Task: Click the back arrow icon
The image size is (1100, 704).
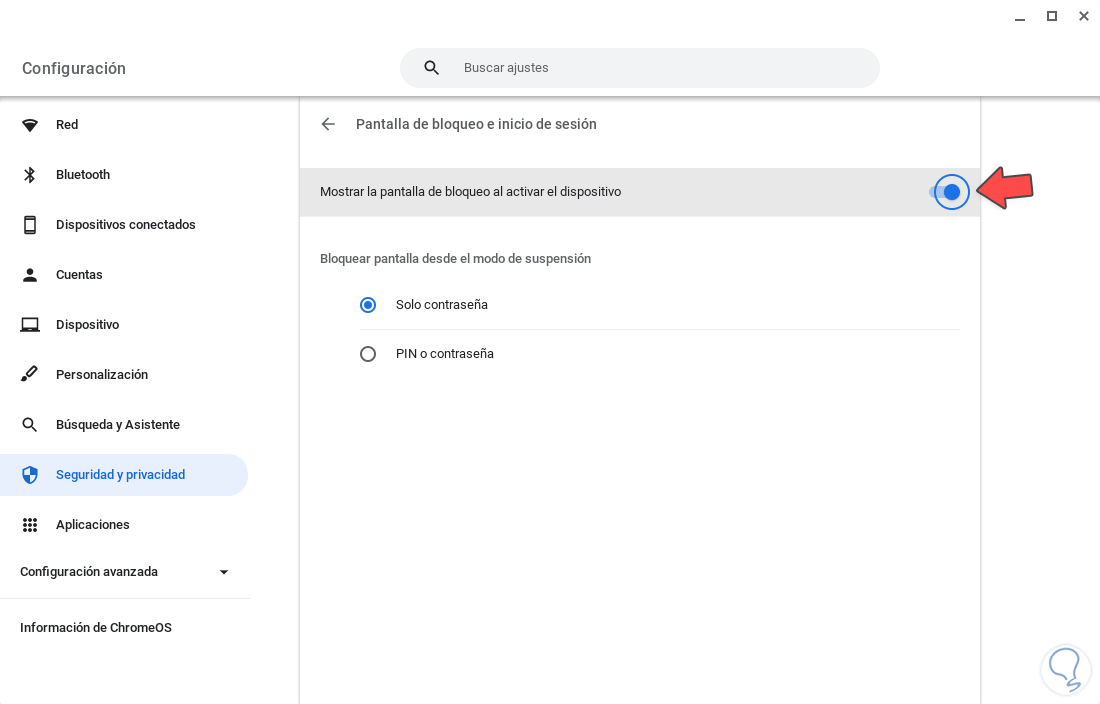Action: [328, 124]
